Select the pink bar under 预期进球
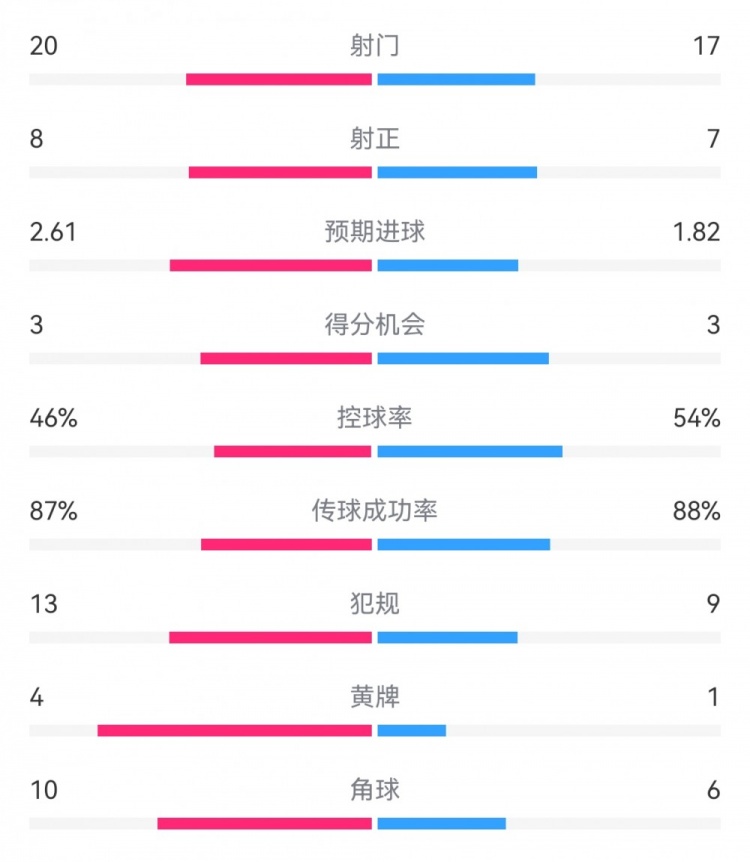750x862 pixels. pos(271,265)
